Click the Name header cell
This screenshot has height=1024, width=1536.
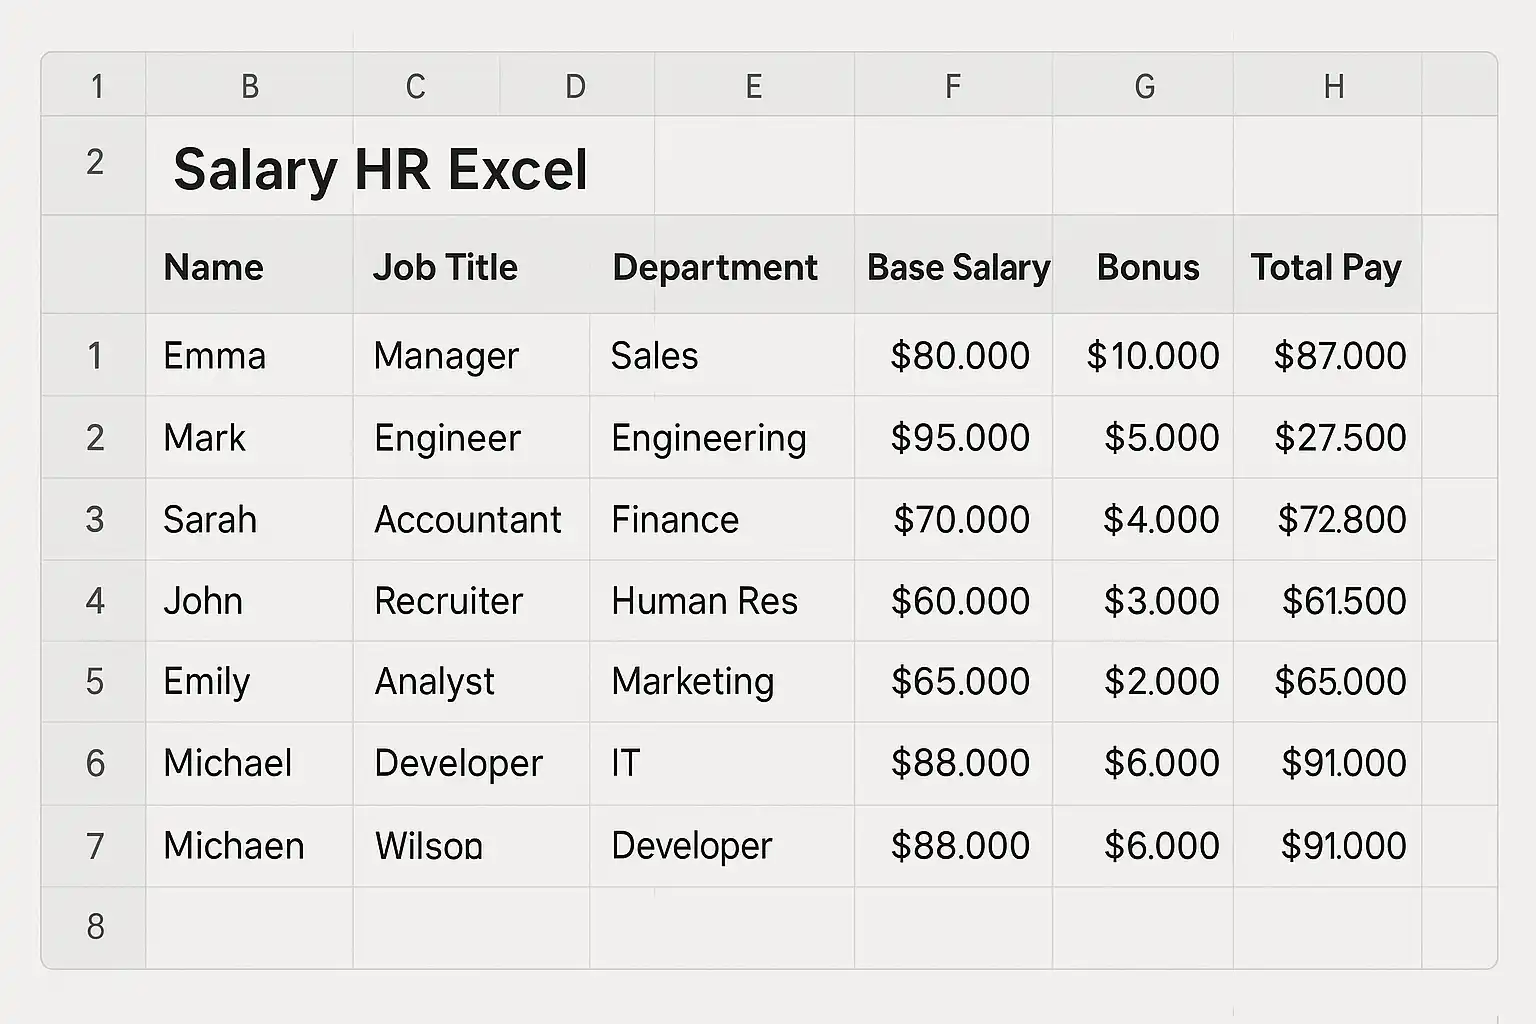(214, 267)
